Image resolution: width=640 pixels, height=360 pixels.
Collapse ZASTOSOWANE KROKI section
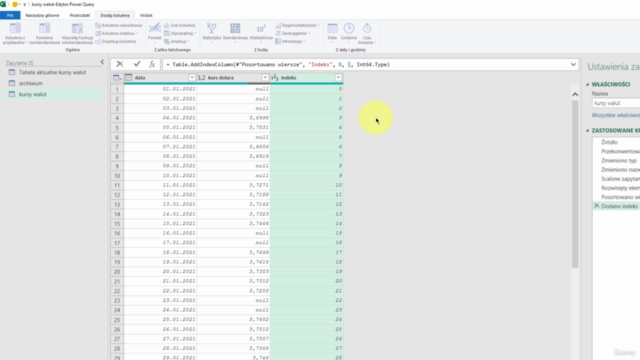tap(588, 131)
